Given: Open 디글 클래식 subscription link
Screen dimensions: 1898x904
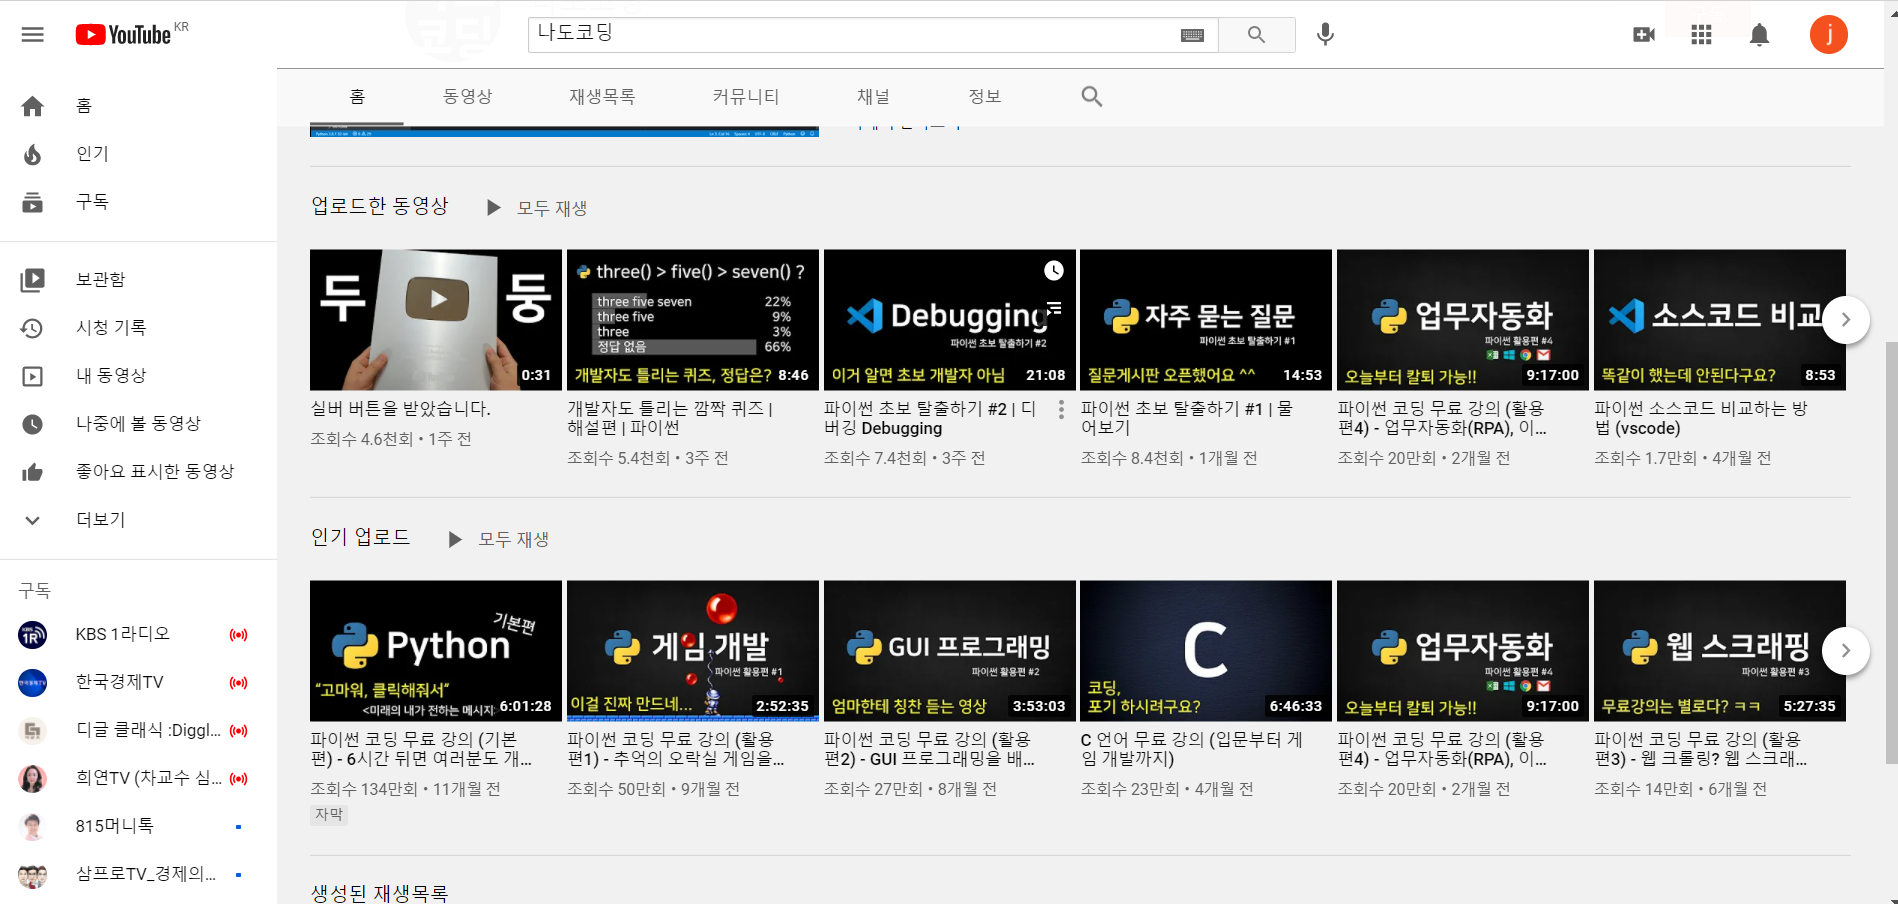Looking at the screenshot, I should 138,730.
